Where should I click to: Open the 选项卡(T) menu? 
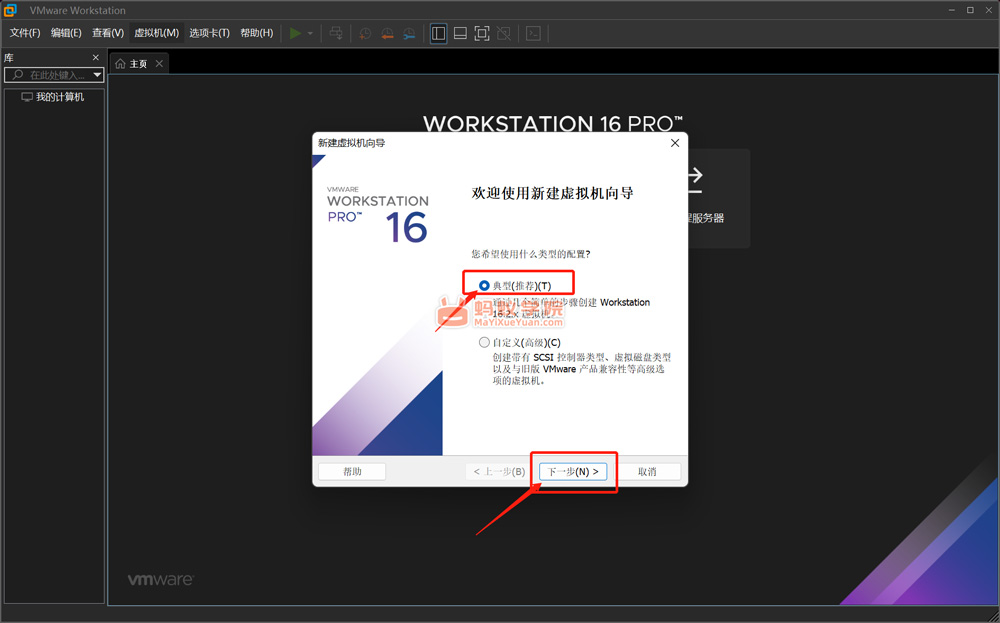(x=209, y=33)
